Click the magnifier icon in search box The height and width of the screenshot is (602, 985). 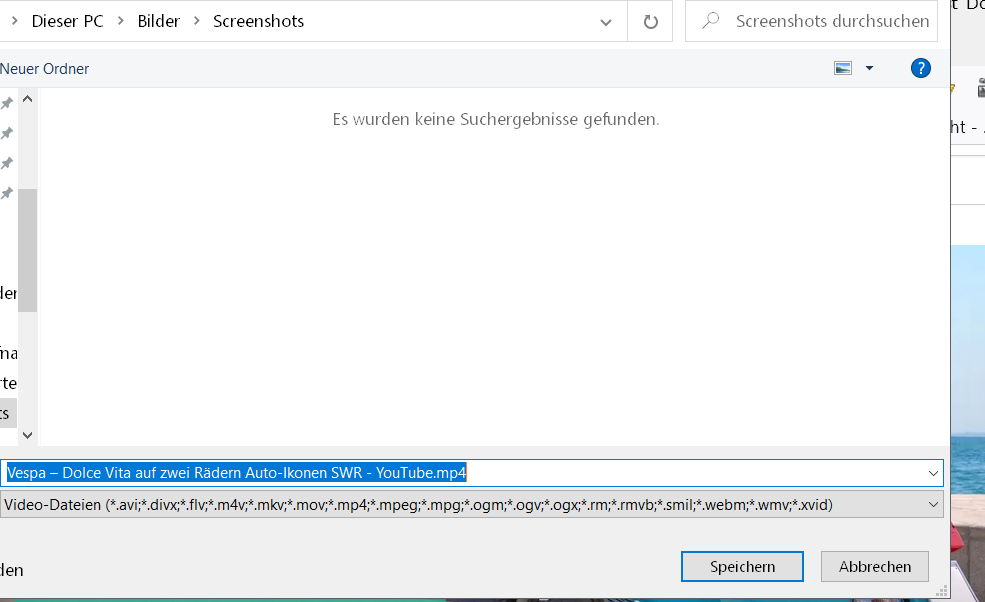(711, 21)
